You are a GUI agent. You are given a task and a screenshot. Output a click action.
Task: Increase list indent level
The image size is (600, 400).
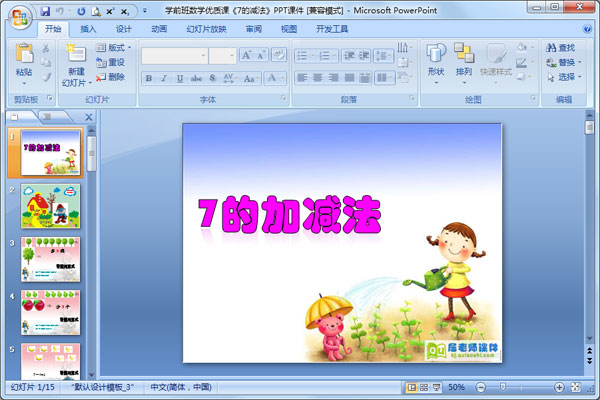point(364,56)
